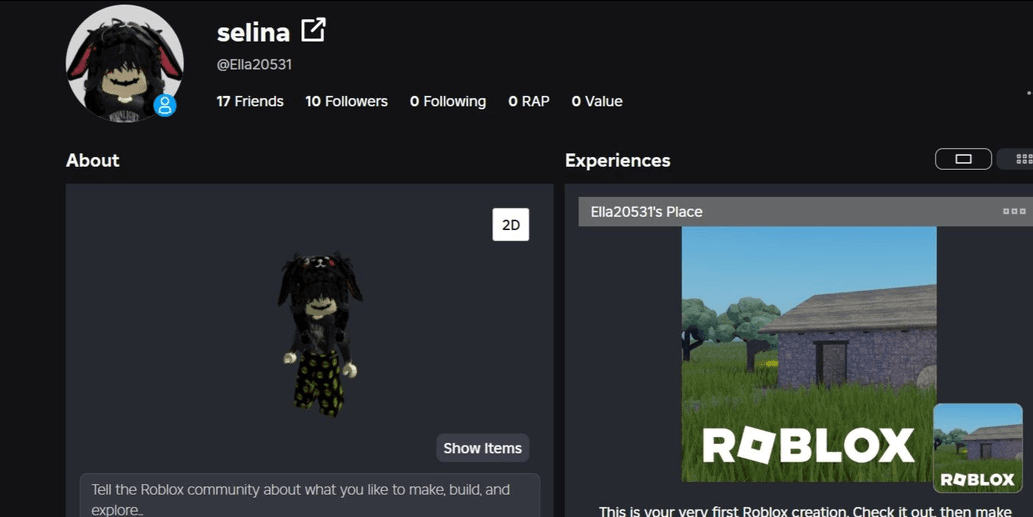View the 0 Following list

coord(448,101)
